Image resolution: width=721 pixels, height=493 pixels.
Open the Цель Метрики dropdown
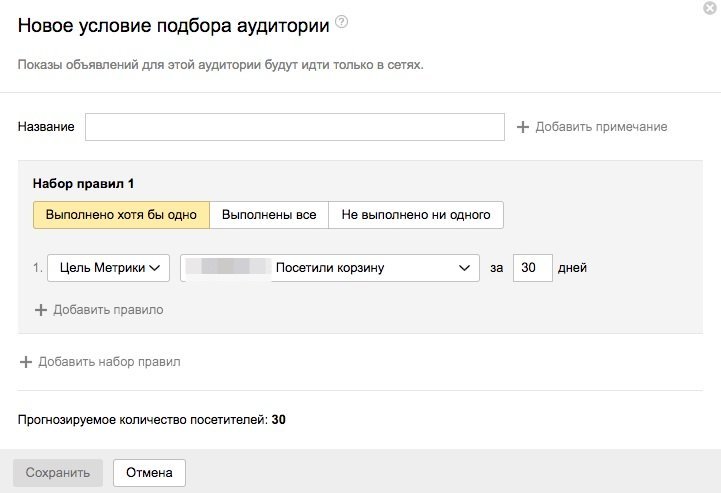pyautogui.click(x=109, y=268)
